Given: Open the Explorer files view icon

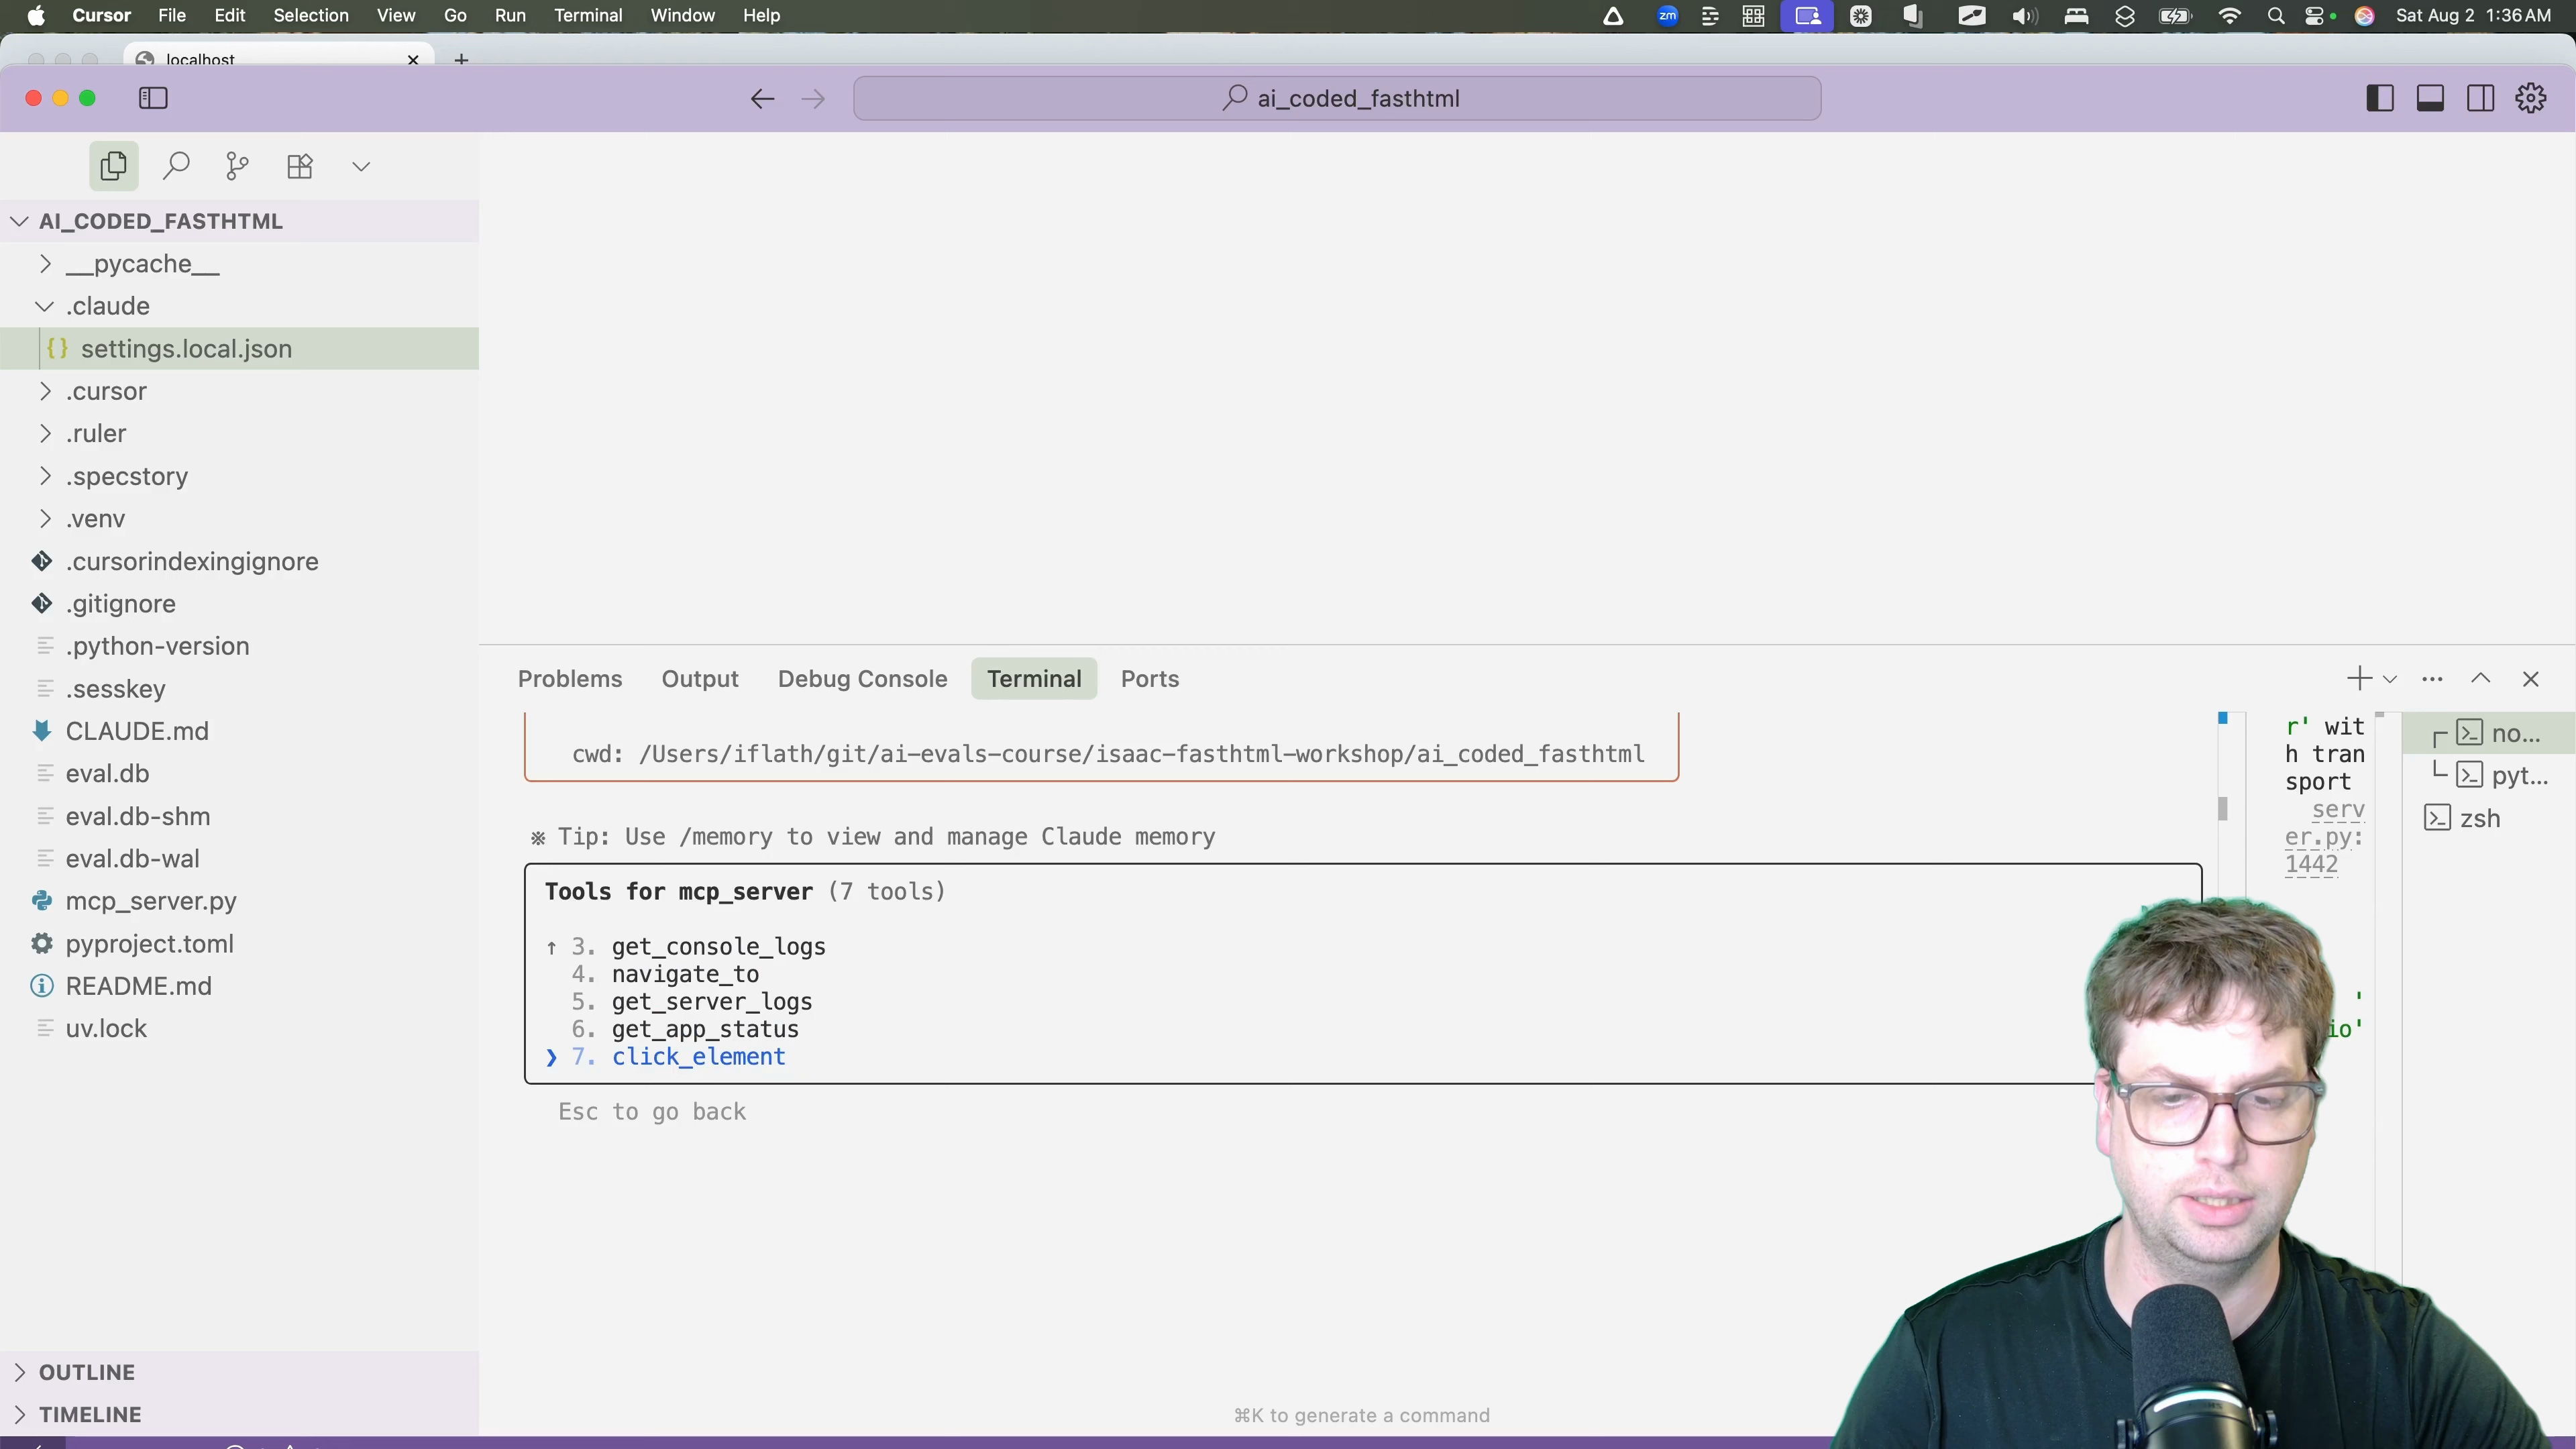Looking at the screenshot, I should click(113, 166).
